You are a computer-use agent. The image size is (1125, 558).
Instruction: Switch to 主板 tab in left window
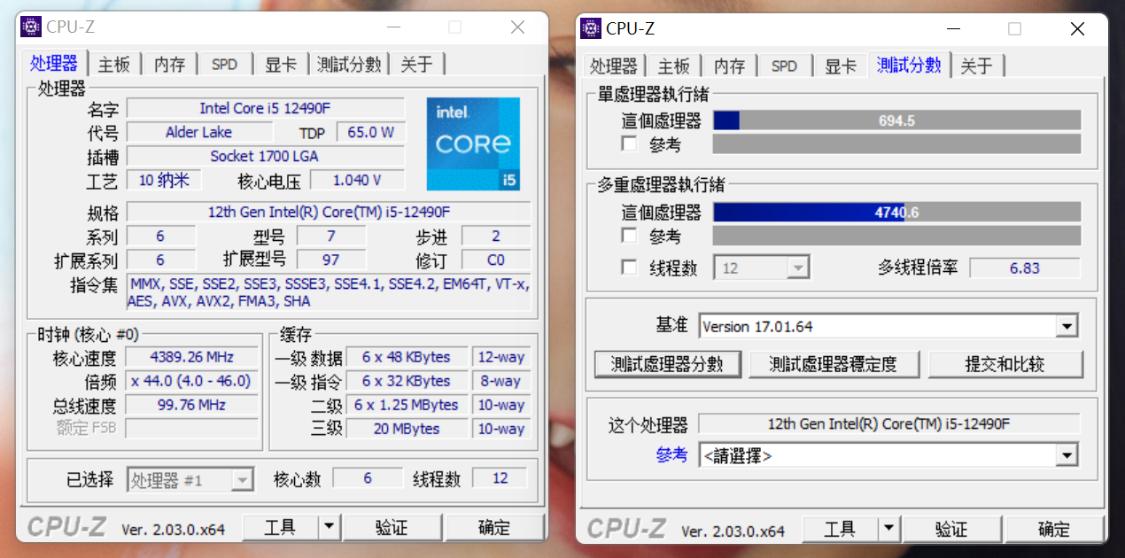tap(114, 65)
